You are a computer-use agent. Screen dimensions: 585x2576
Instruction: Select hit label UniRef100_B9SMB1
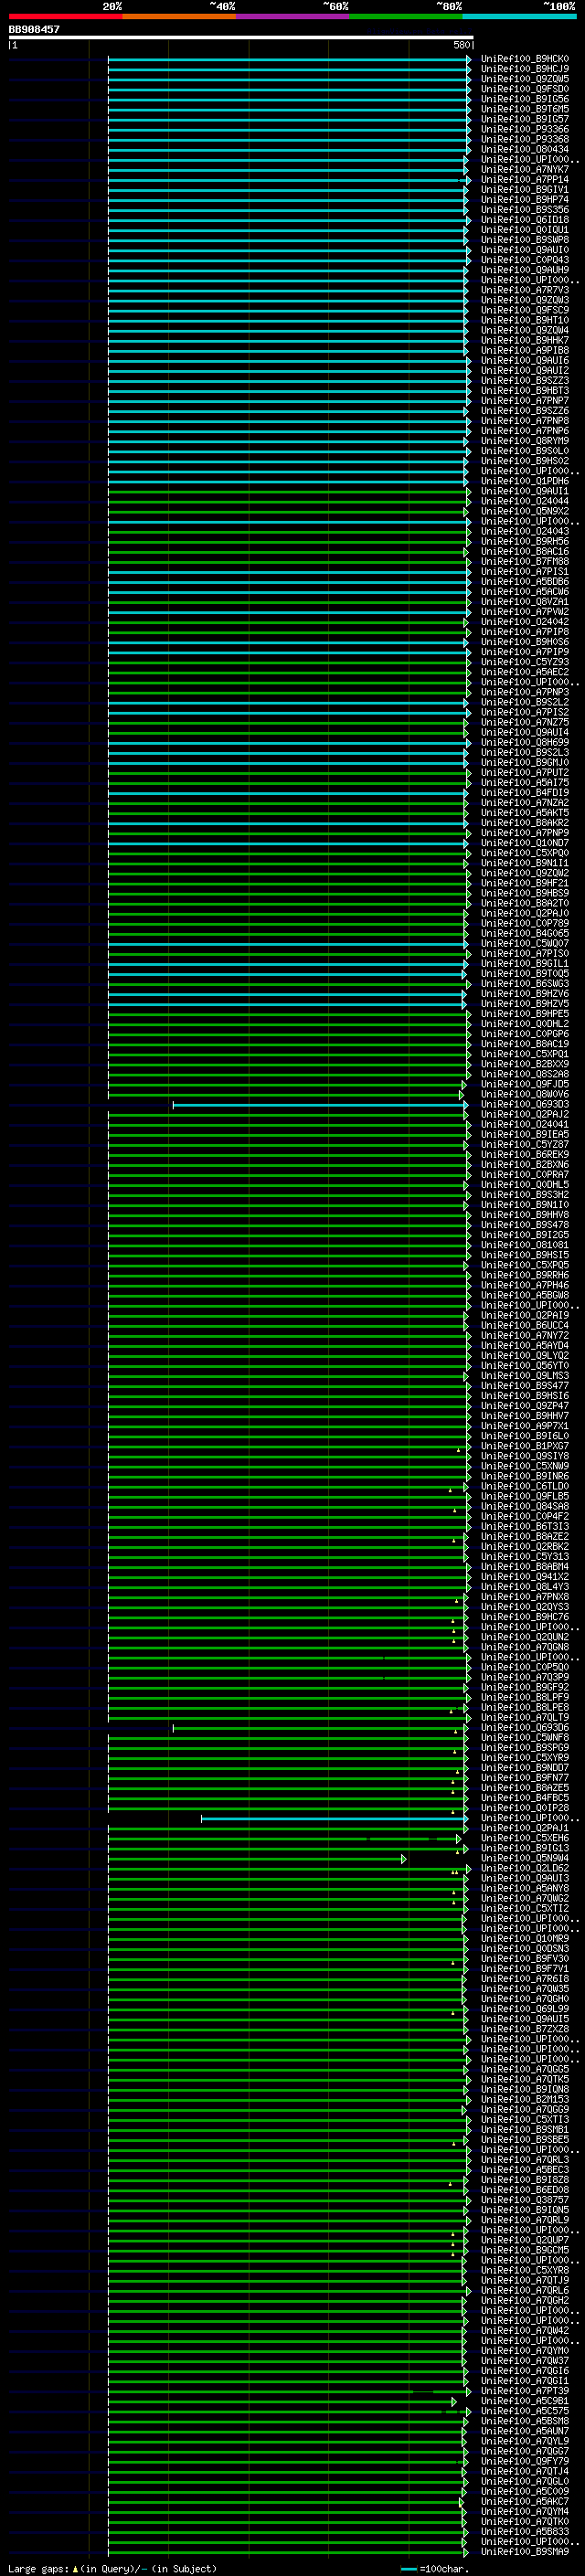pos(525,2129)
